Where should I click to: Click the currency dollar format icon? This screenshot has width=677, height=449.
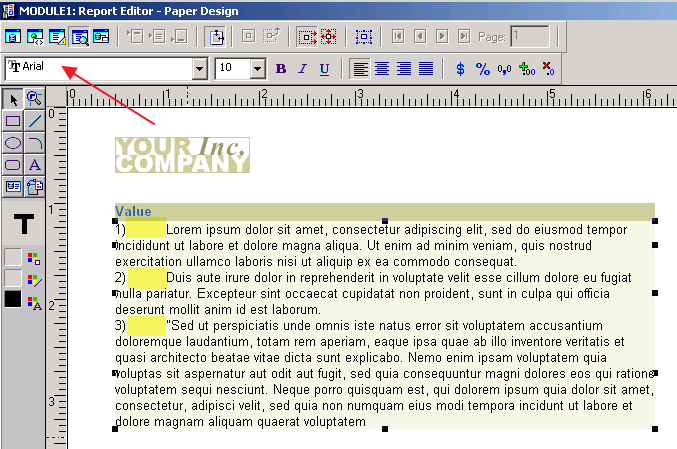coord(460,69)
